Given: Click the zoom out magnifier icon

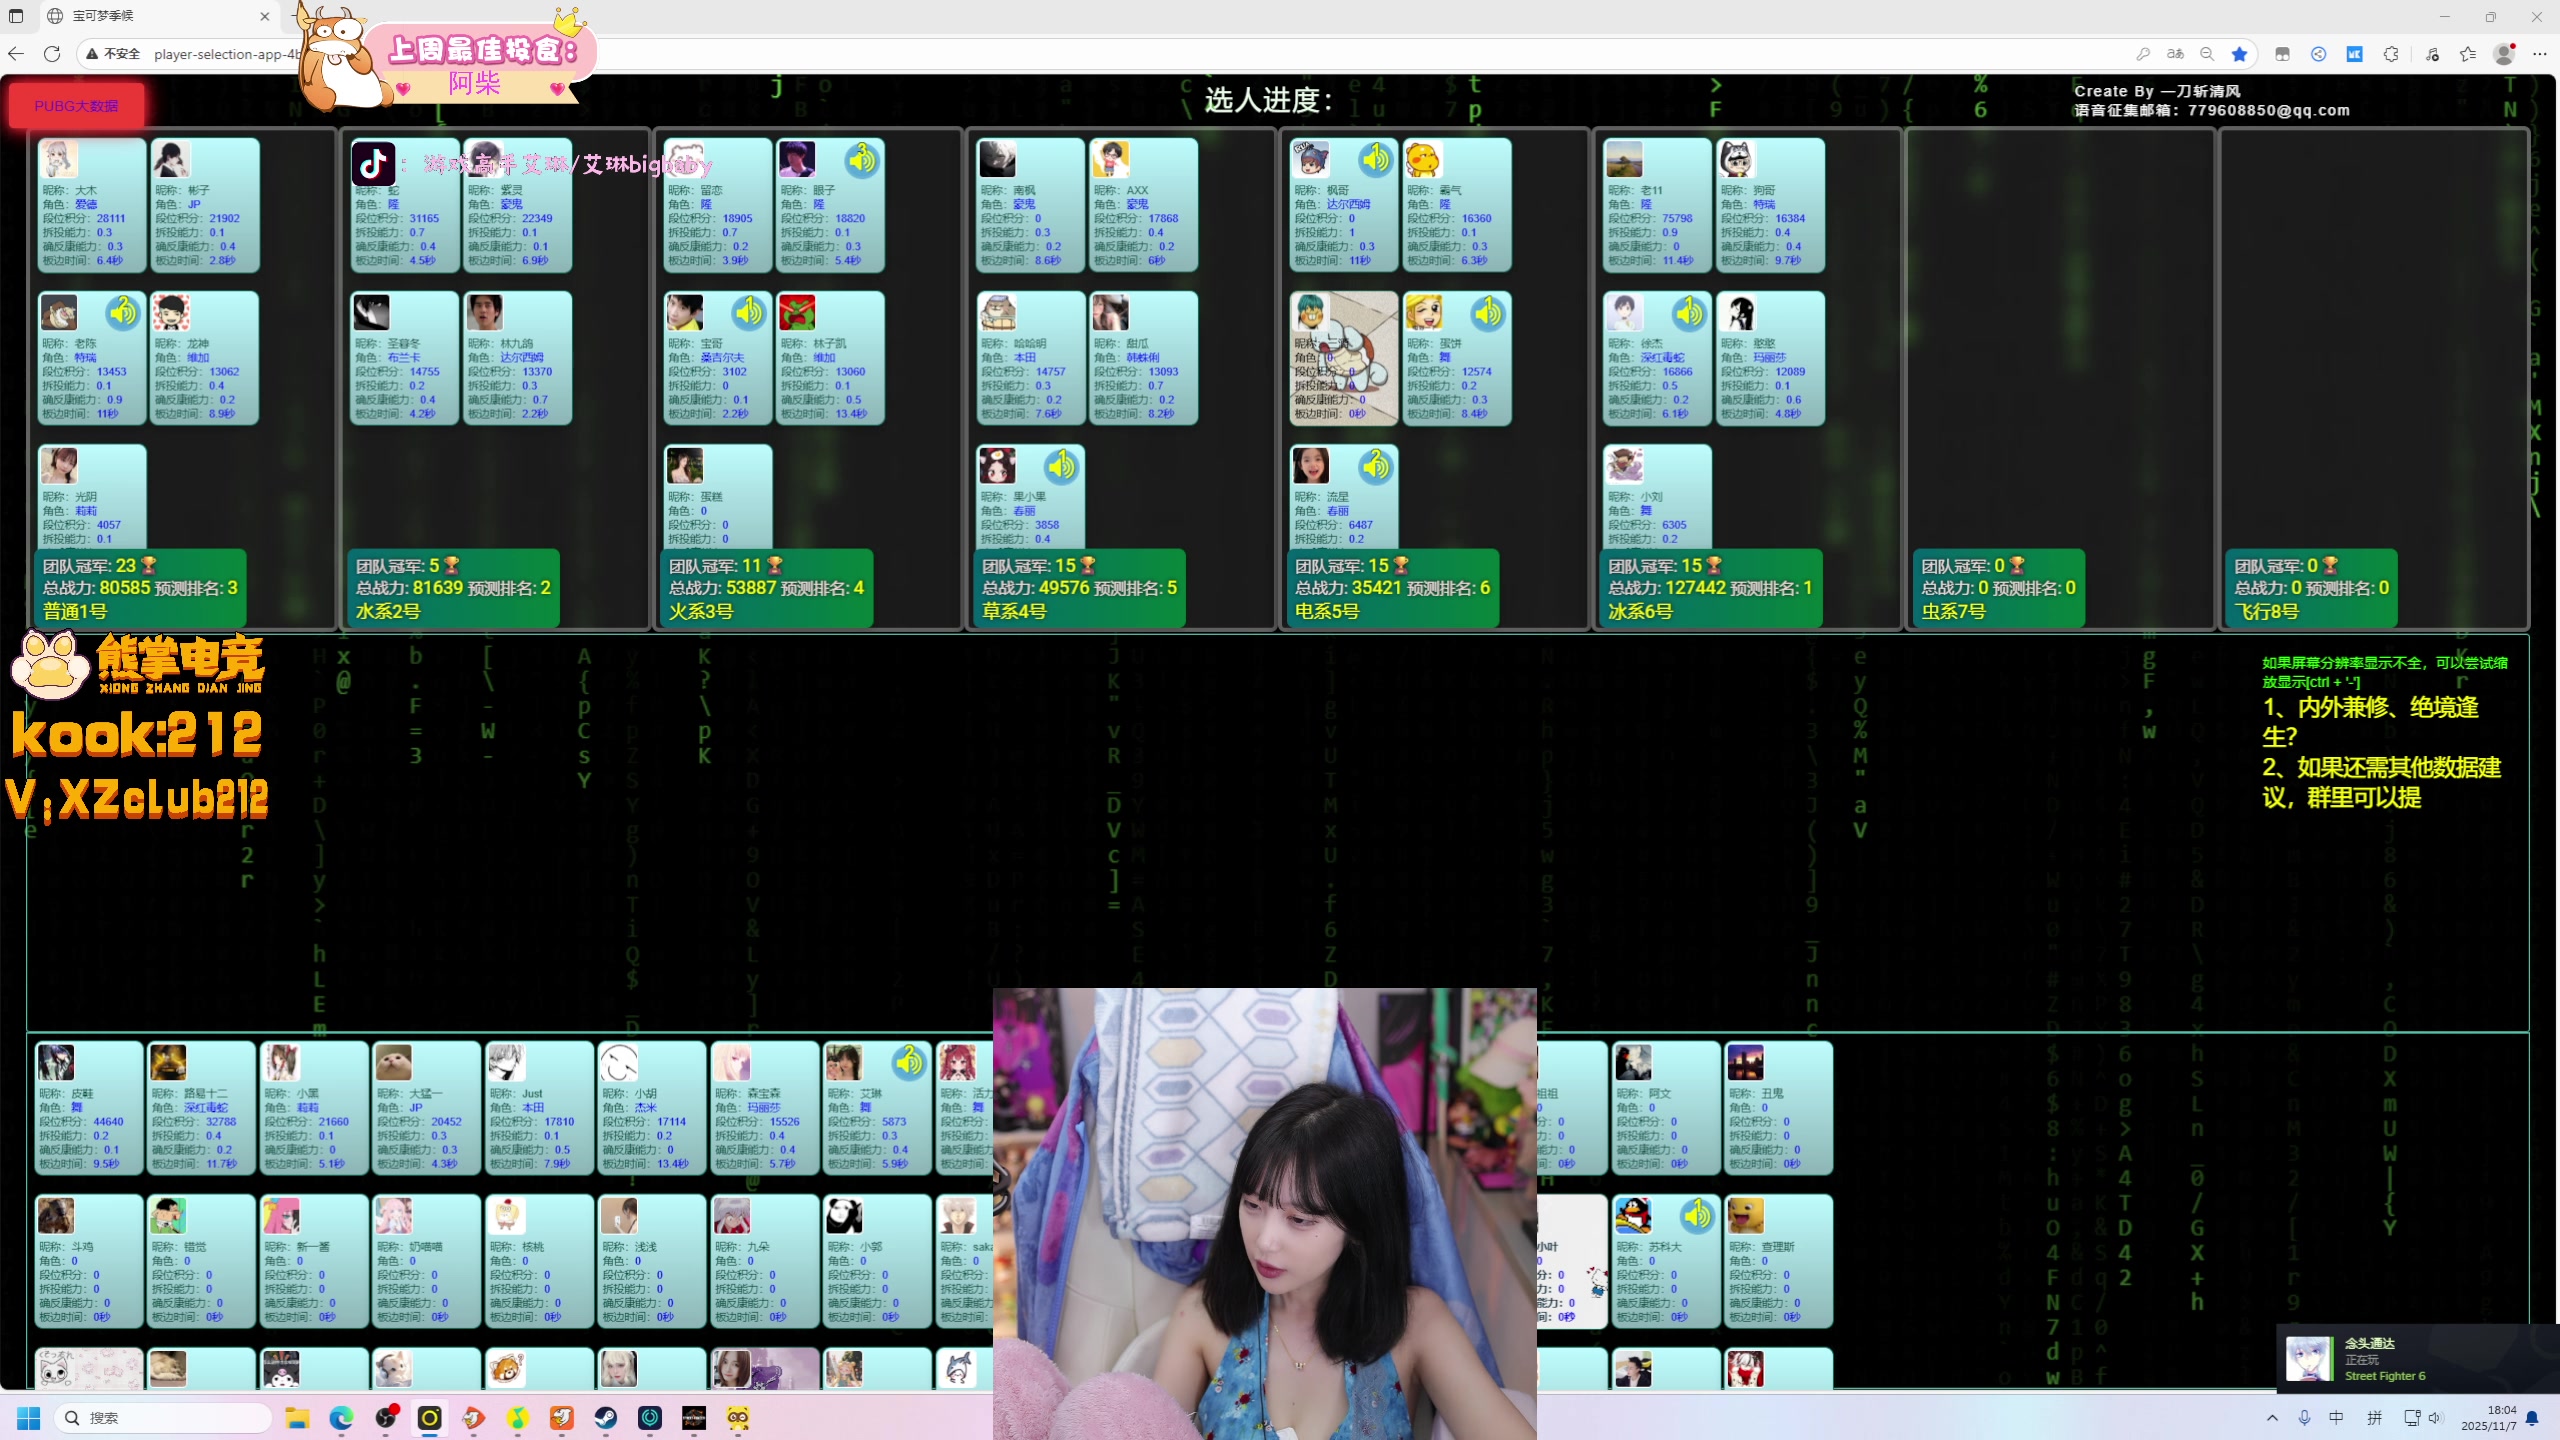Looking at the screenshot, I should click(x=2207, y=54).
